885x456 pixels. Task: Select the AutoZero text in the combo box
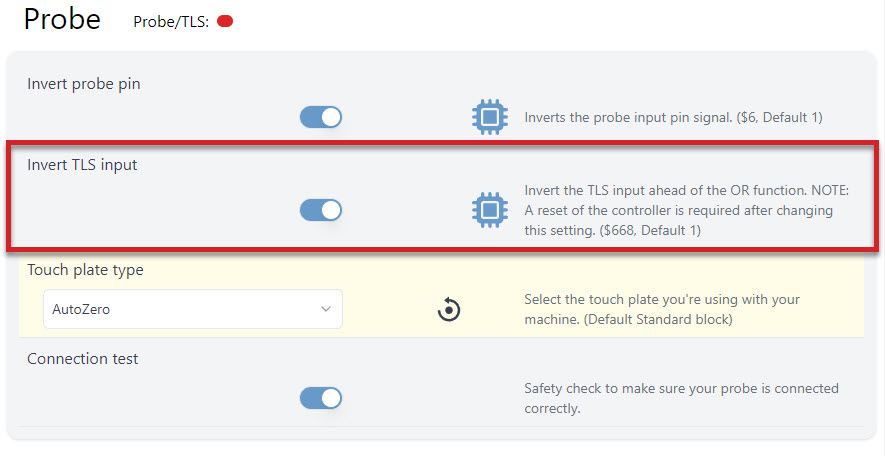(x=81, y=309)
